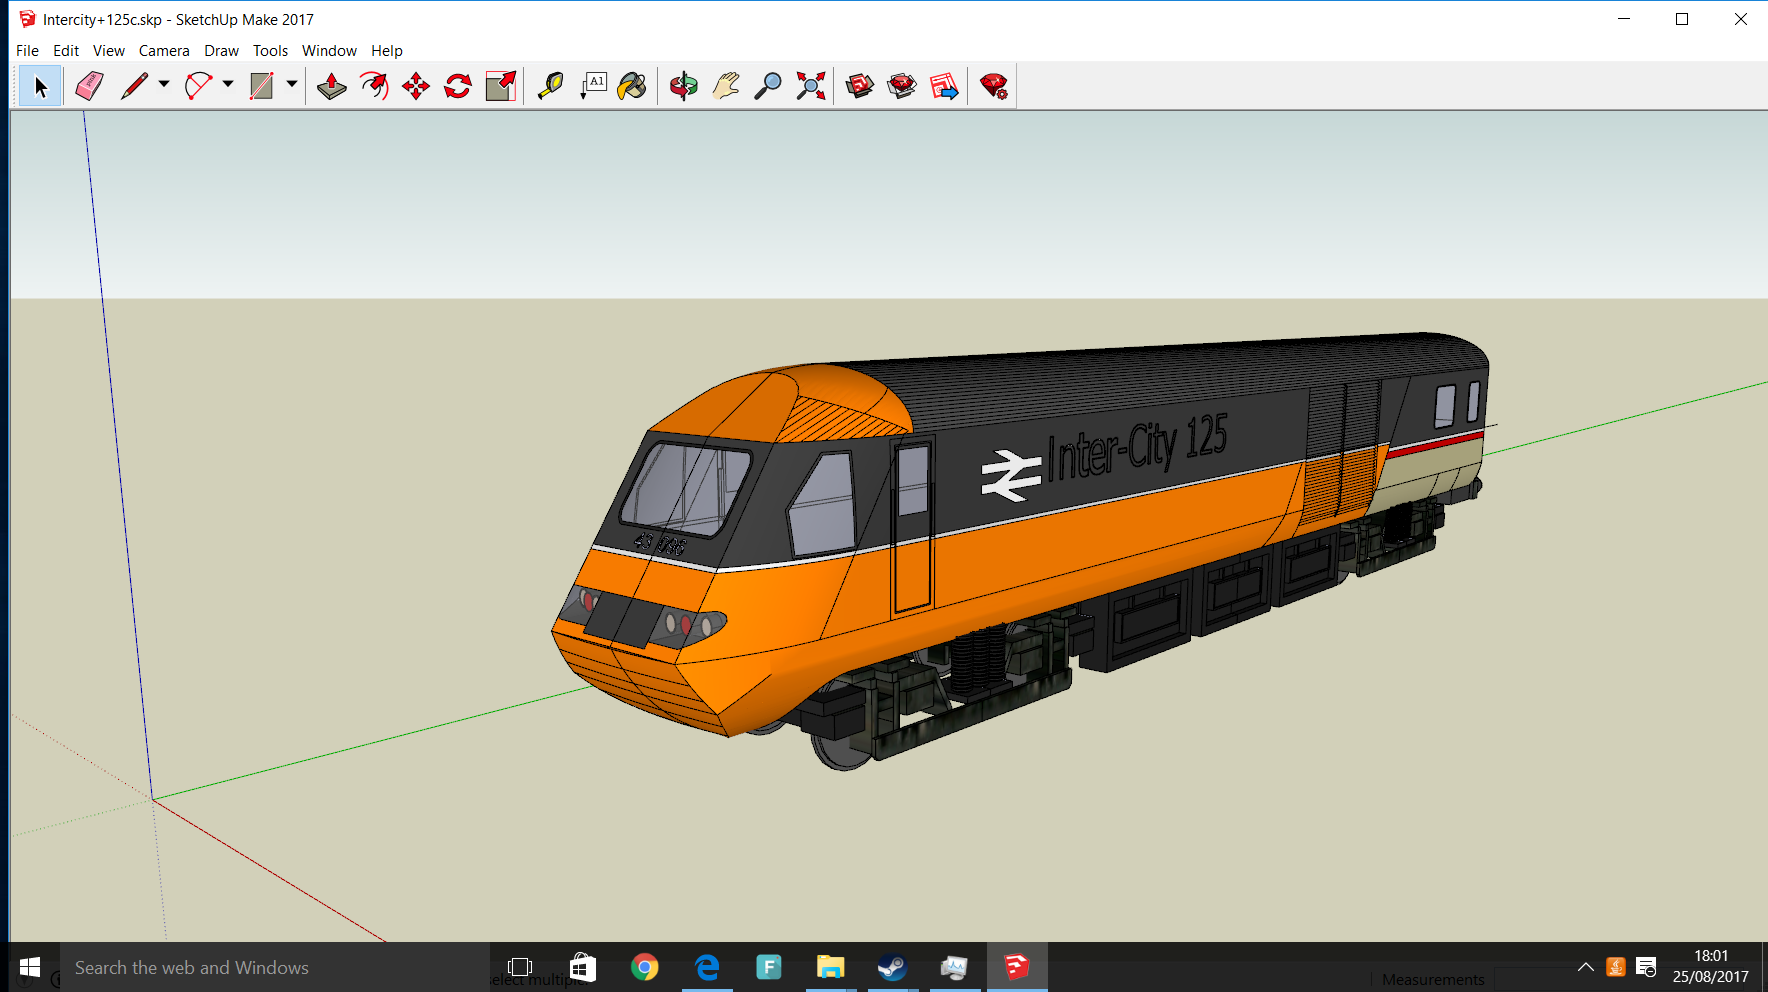
Task: Open the Edit menu
Action: 66,51
